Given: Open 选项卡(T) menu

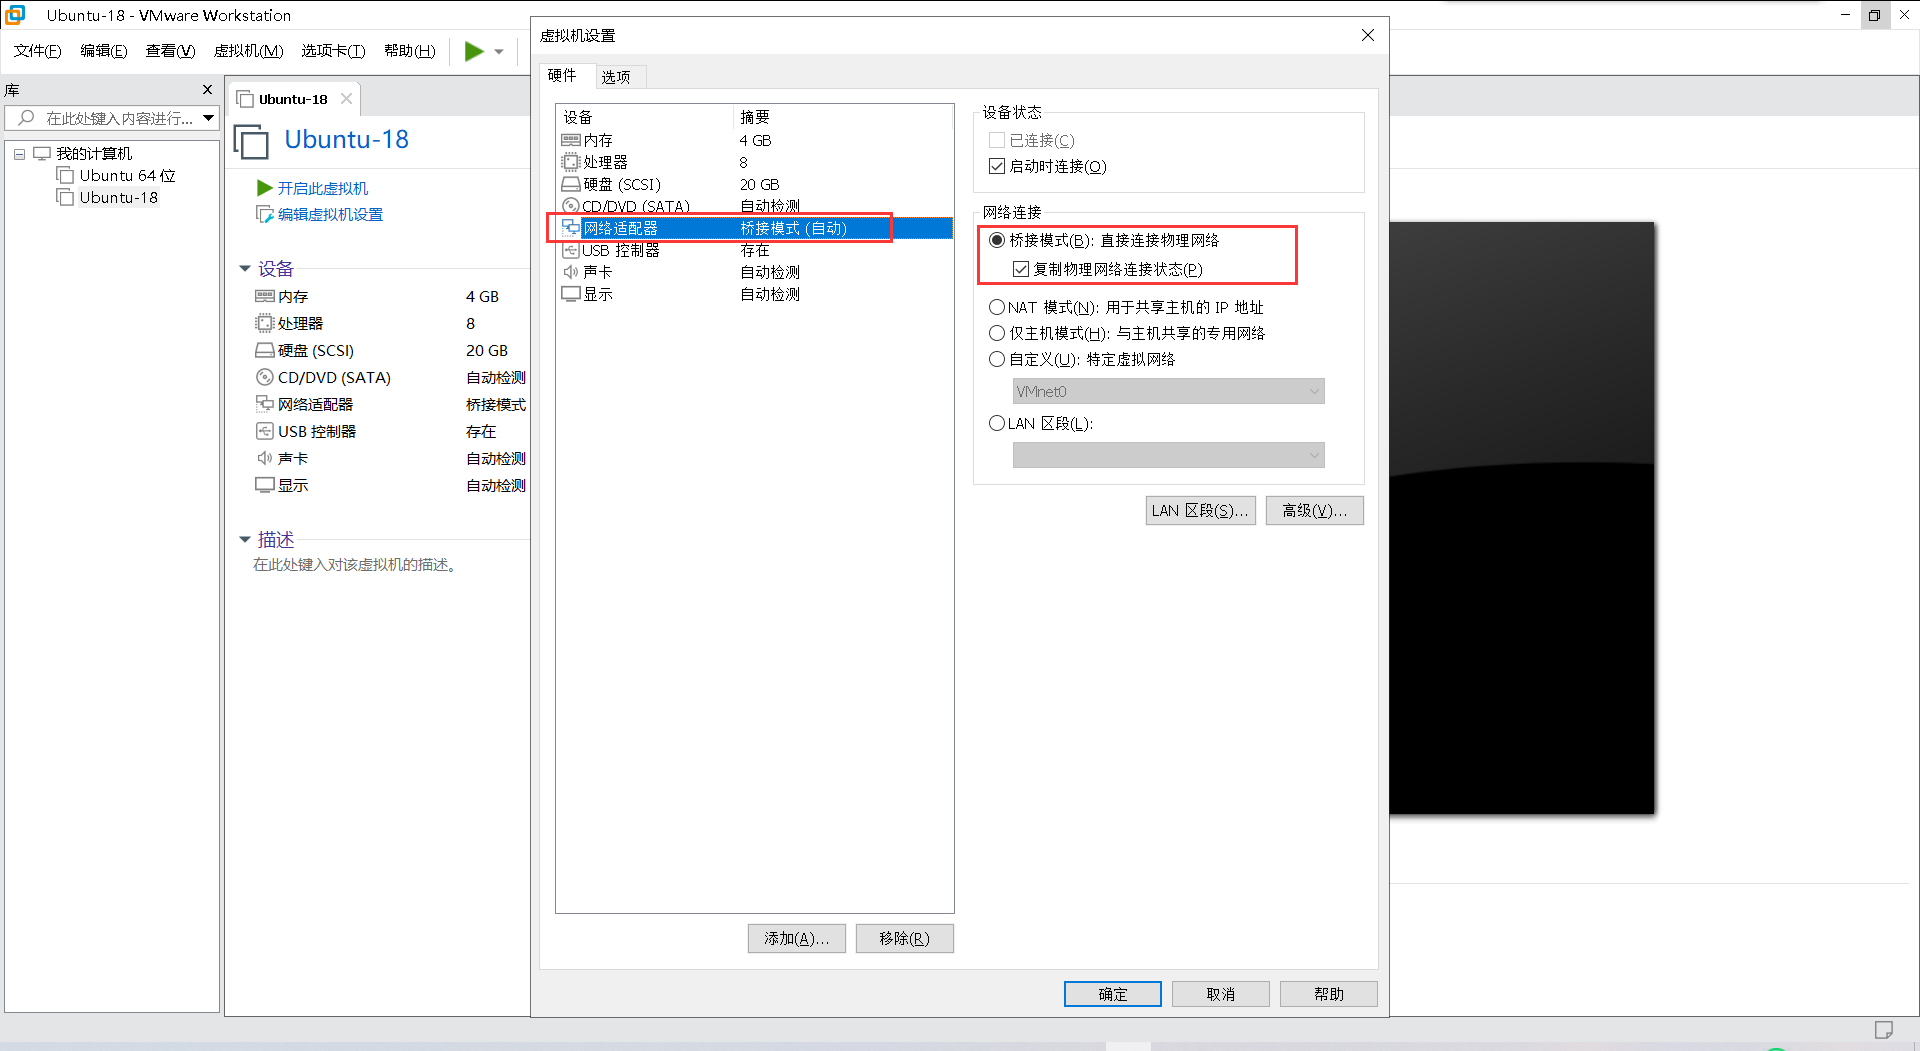Looking at the screenshot, I should pos(333,51).
